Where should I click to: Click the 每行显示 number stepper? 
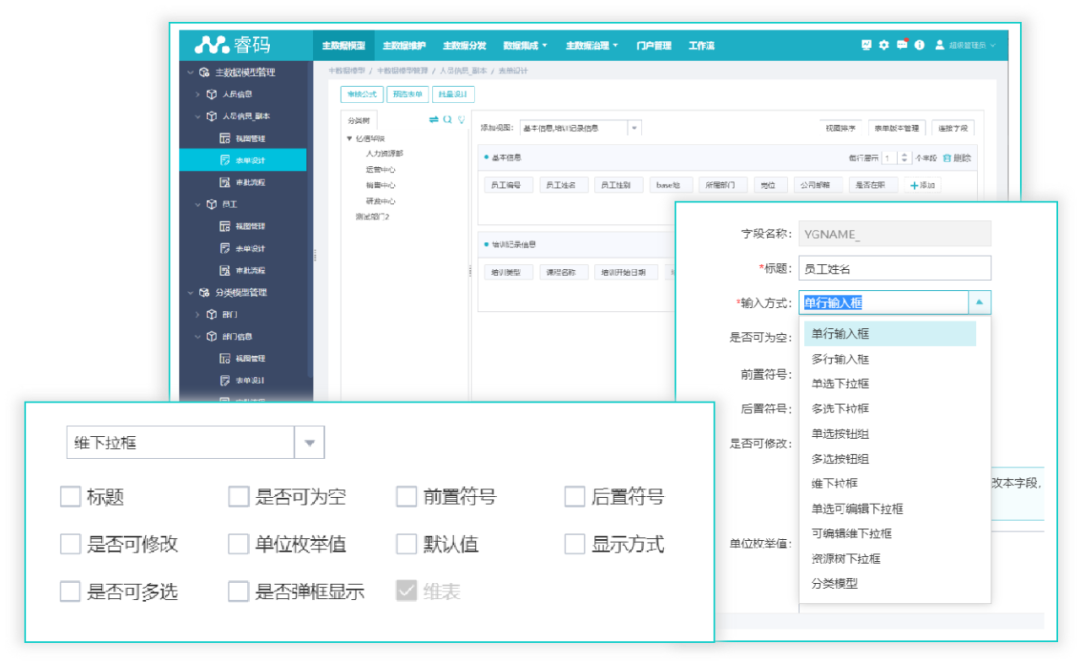[903, 158]
